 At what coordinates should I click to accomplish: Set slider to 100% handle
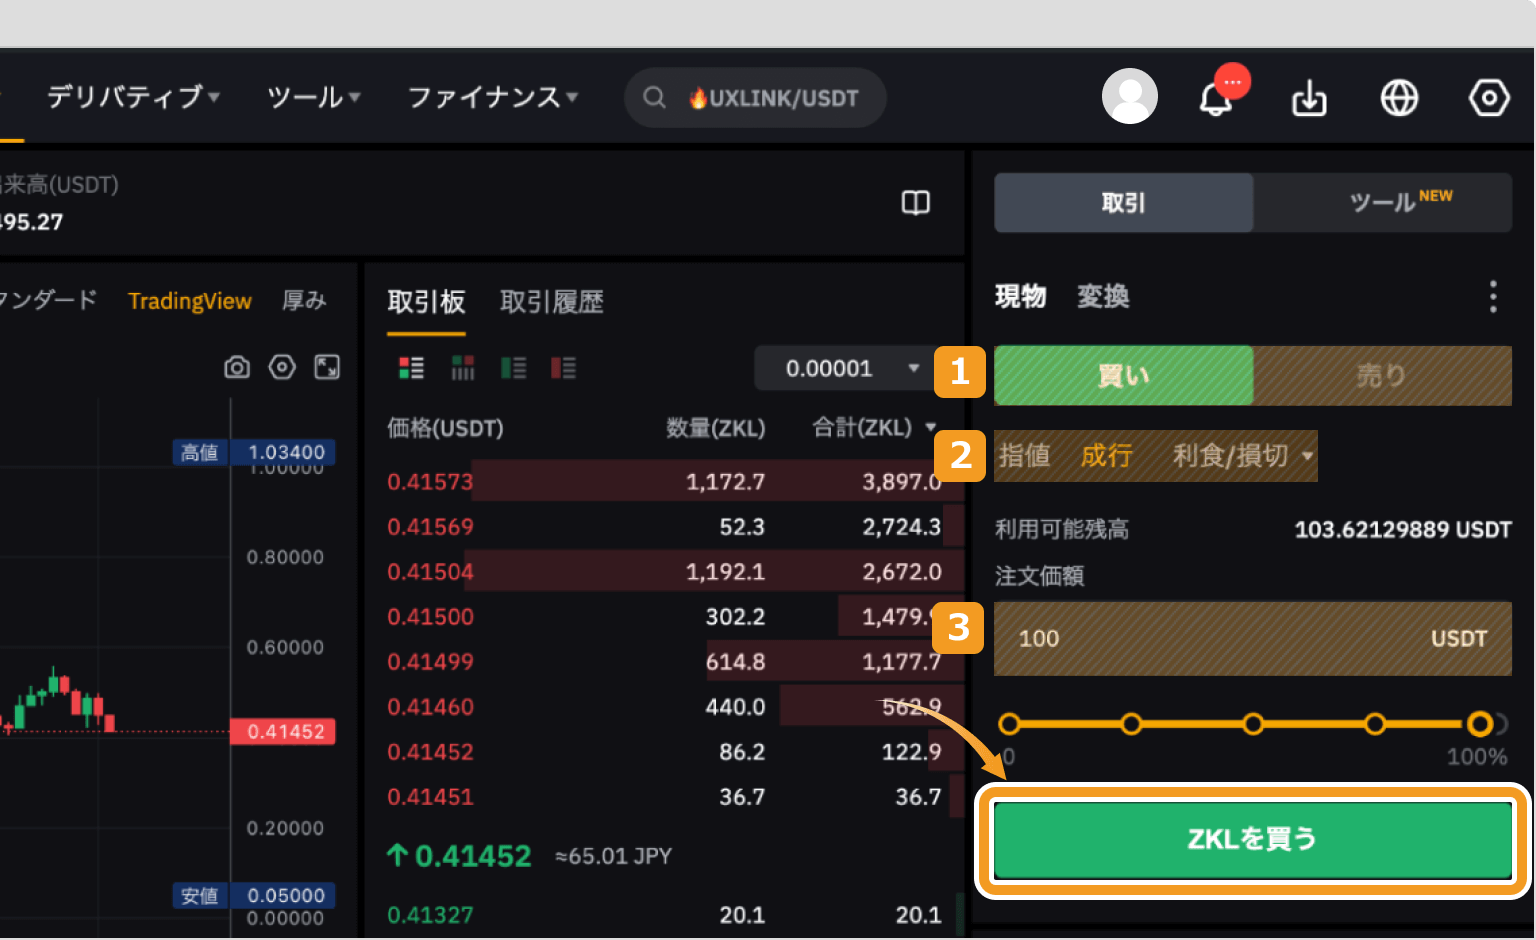(1480, 724)
